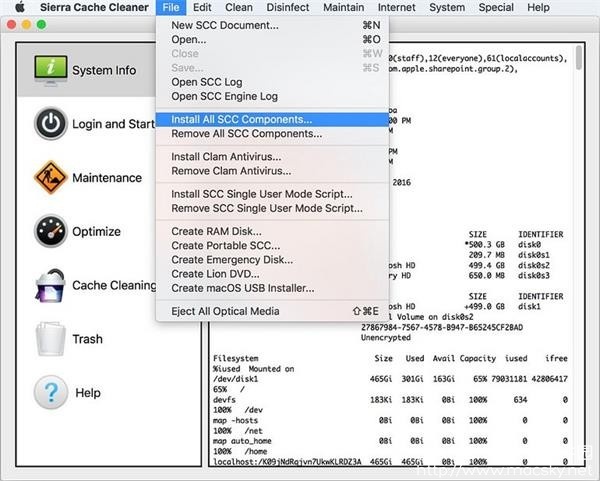Choose Remove Clam Antivirus...
Viewport: 600px width, 481px height.
coord(272,171)
